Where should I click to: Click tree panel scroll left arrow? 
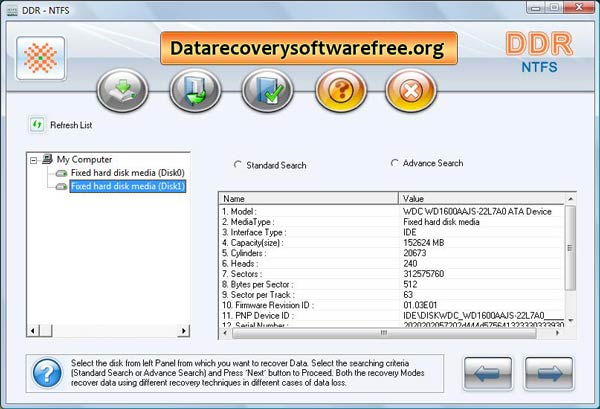[33, 331]
